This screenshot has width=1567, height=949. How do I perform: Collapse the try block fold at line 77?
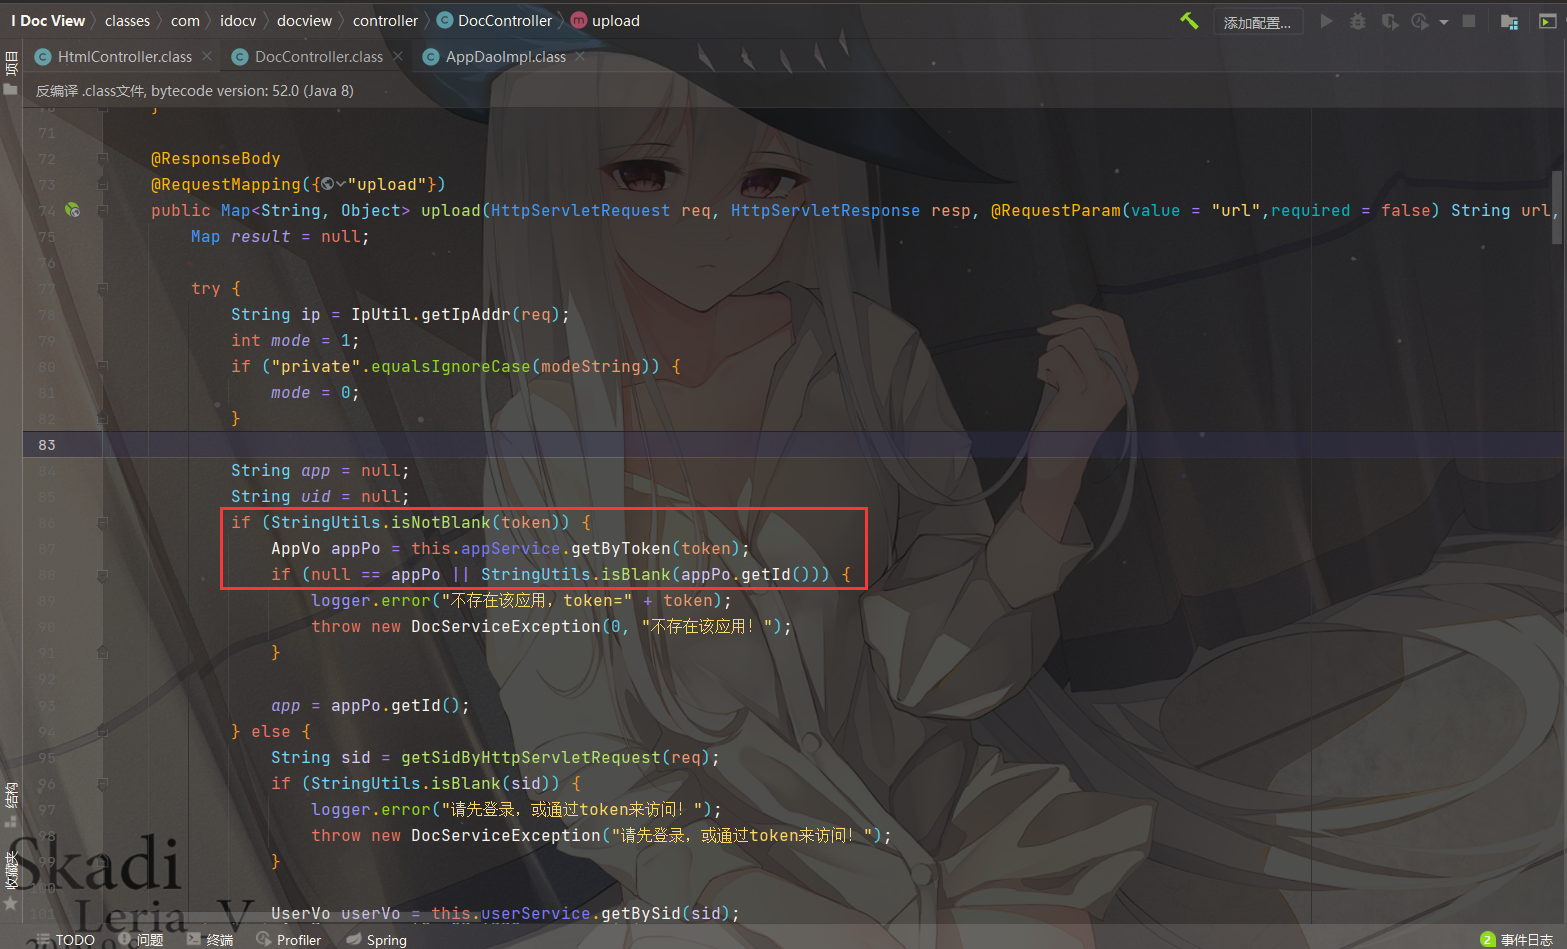coord(103,288)
